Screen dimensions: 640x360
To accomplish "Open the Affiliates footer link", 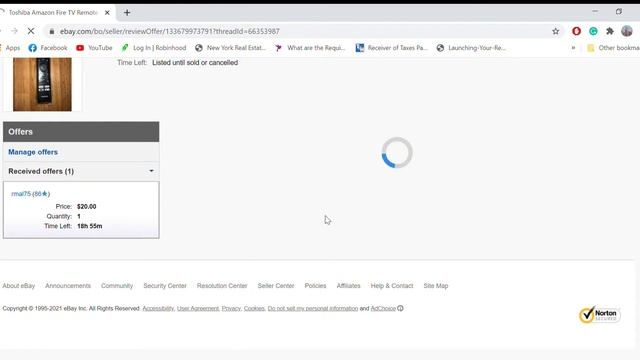I will (349, 286).
